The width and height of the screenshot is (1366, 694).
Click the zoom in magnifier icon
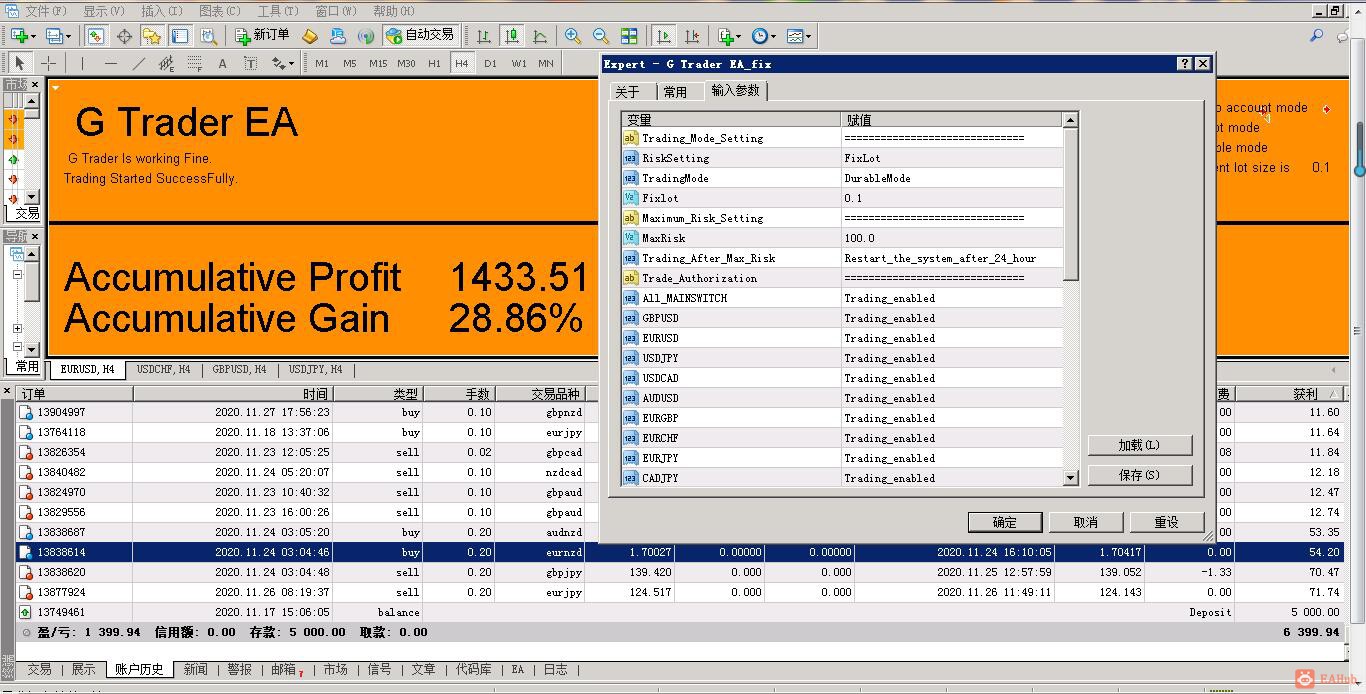coord(573,36)
